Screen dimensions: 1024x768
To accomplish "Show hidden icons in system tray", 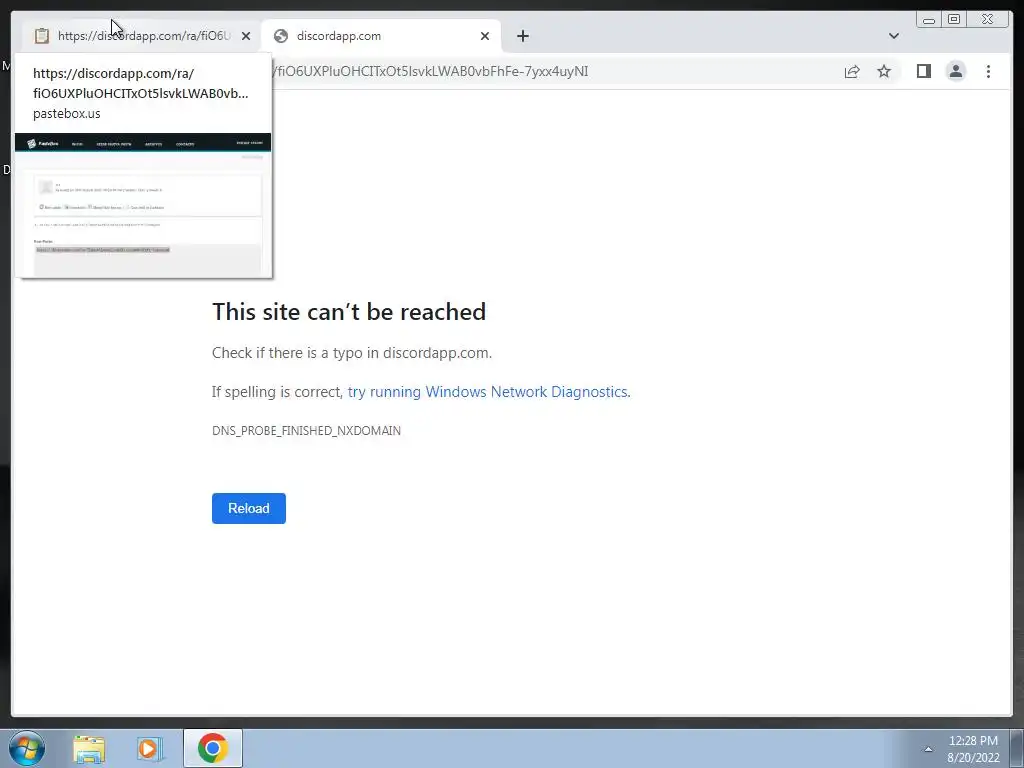I will tap(928, 749).
